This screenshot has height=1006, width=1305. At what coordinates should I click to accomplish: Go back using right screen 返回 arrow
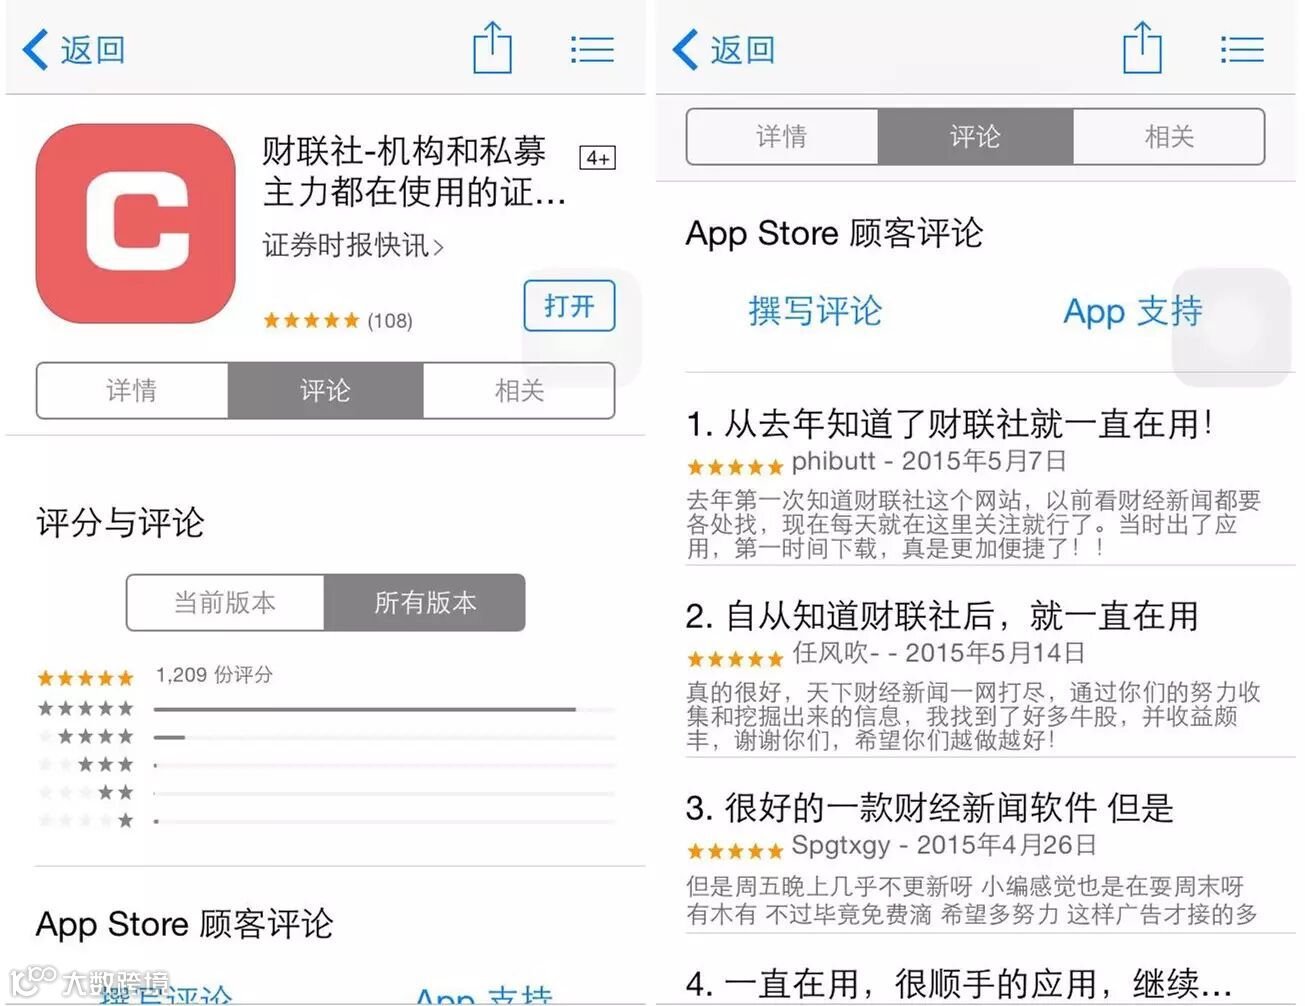[x=724, y=49]
